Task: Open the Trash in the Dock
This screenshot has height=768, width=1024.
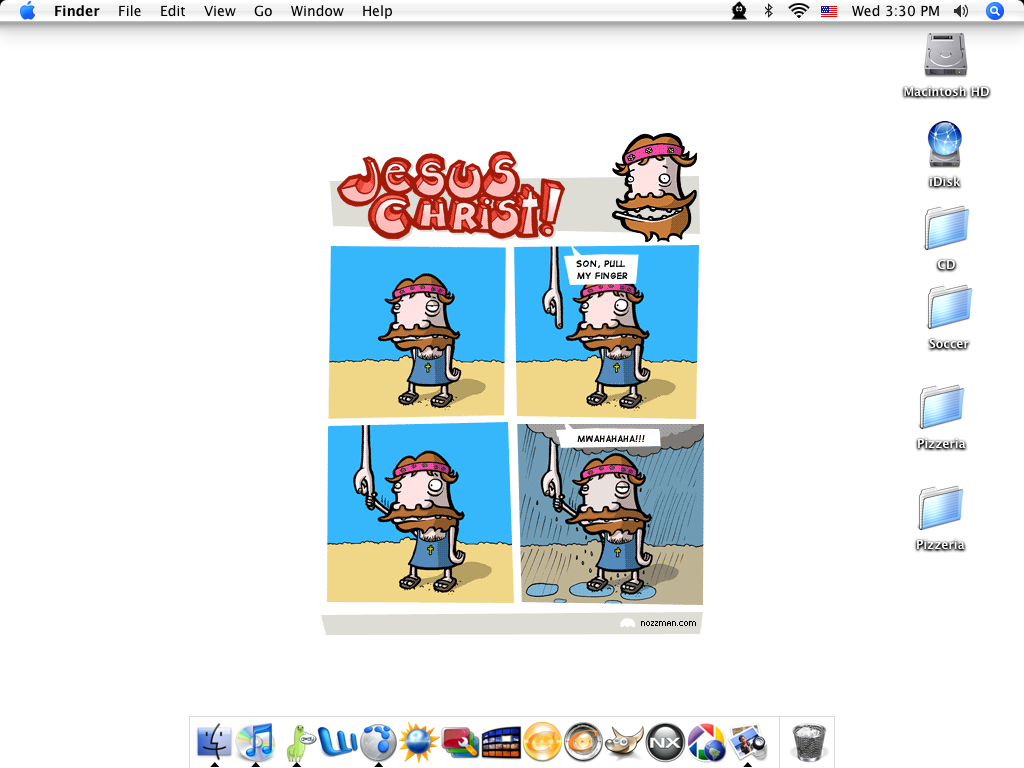Action: (x=809, y=742)
